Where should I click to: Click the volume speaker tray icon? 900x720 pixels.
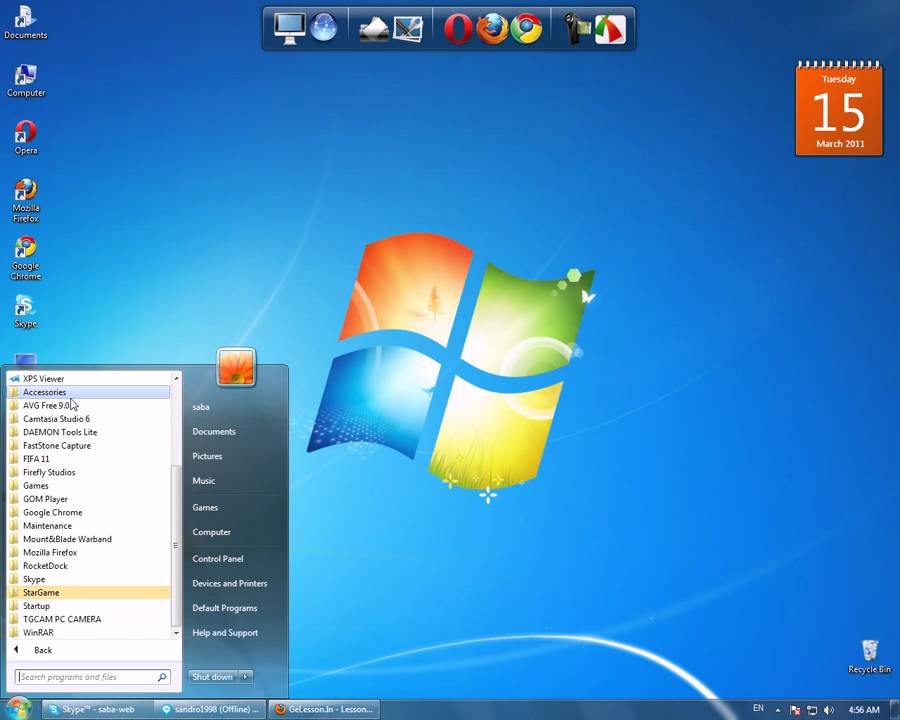828,710
